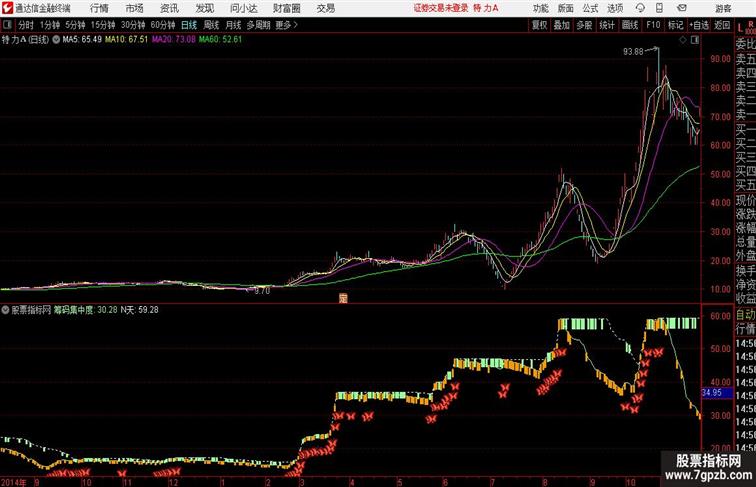Switch to the 15分钟 period tab
This screenshot has height=487, width=756.
point(103,25)
